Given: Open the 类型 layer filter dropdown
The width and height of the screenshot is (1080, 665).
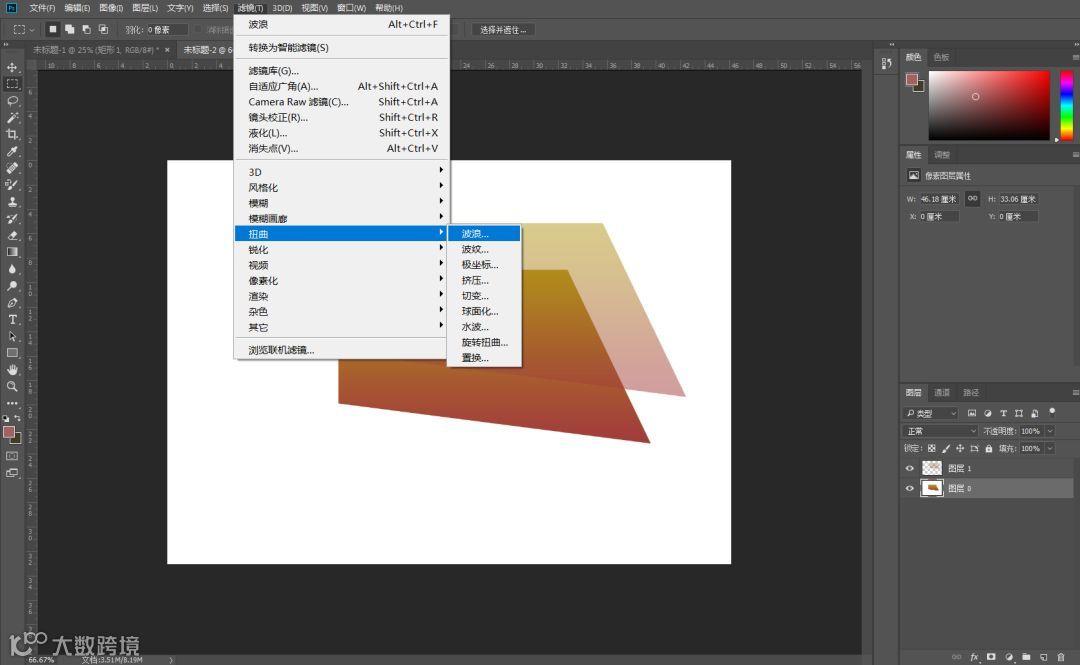Looking at the screenshot, I should (x=931, y=413).
